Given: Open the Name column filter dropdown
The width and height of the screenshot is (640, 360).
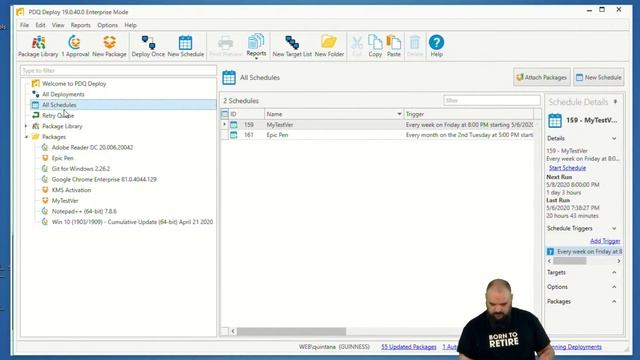Looking at the screenshot, I should click(x=399, y=114).
